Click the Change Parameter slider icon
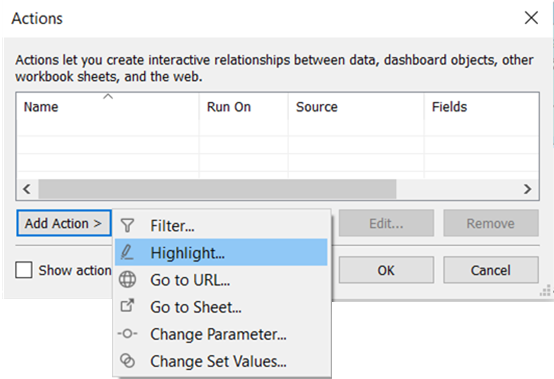The width and height of the screenshot is (554, 379). [127, 333]
